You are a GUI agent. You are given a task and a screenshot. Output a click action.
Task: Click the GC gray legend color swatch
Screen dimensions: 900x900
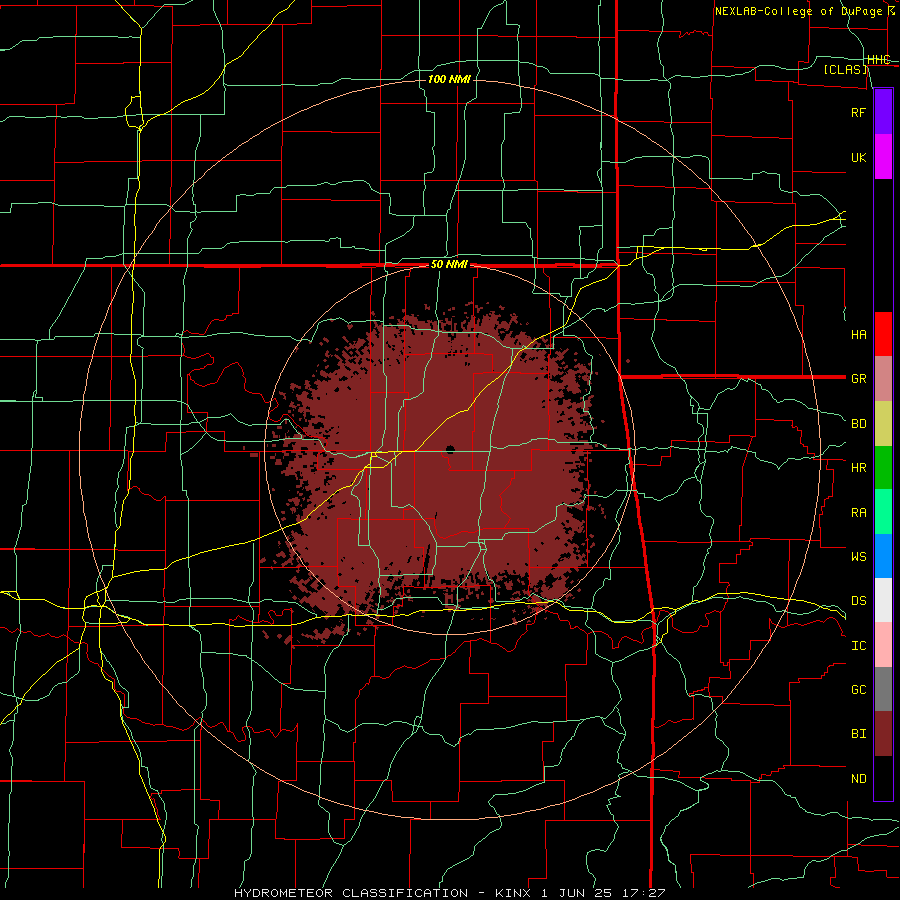(x=883, y=689)
